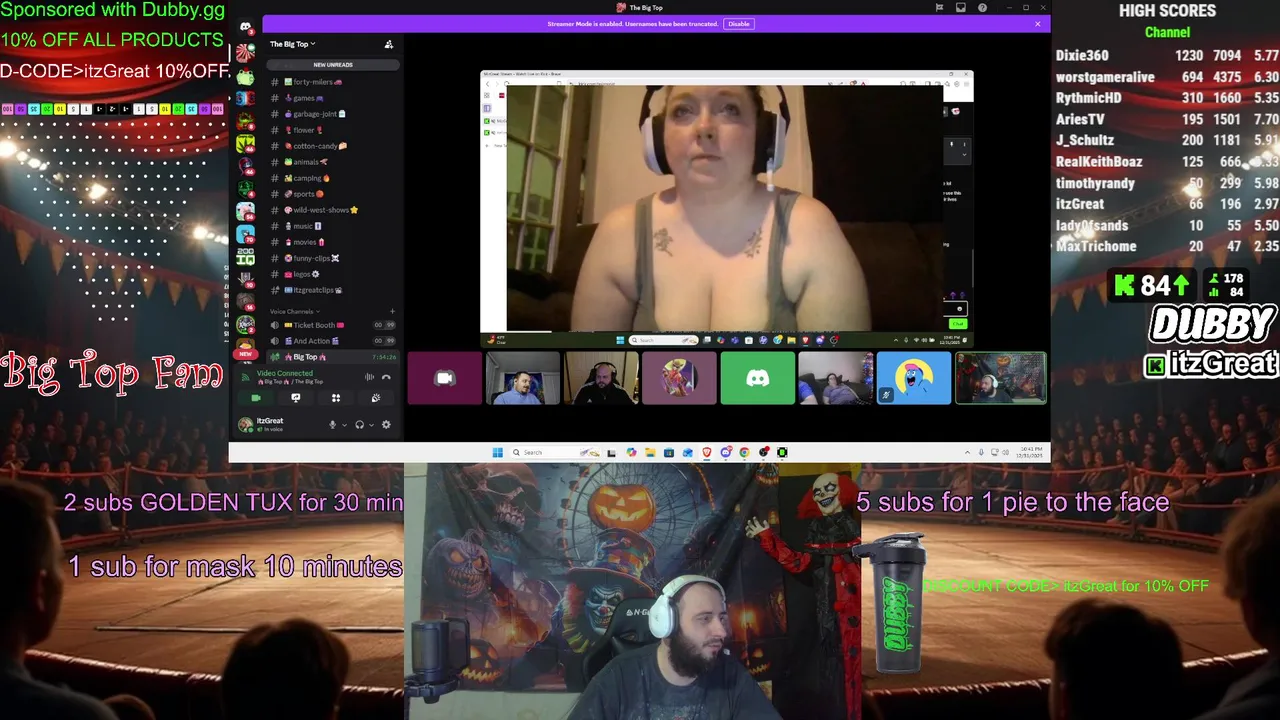Viewport: 1280px width, 720px height.
Task: Open the Brave browser taskbar icon
Action: [707, 452]
